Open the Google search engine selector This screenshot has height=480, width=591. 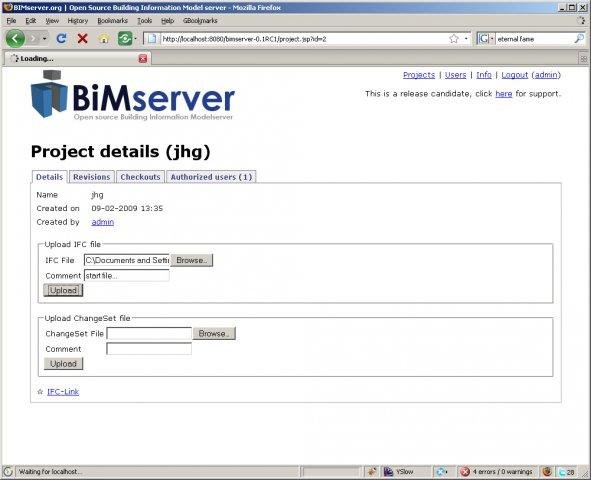click(x=486, y=38)
